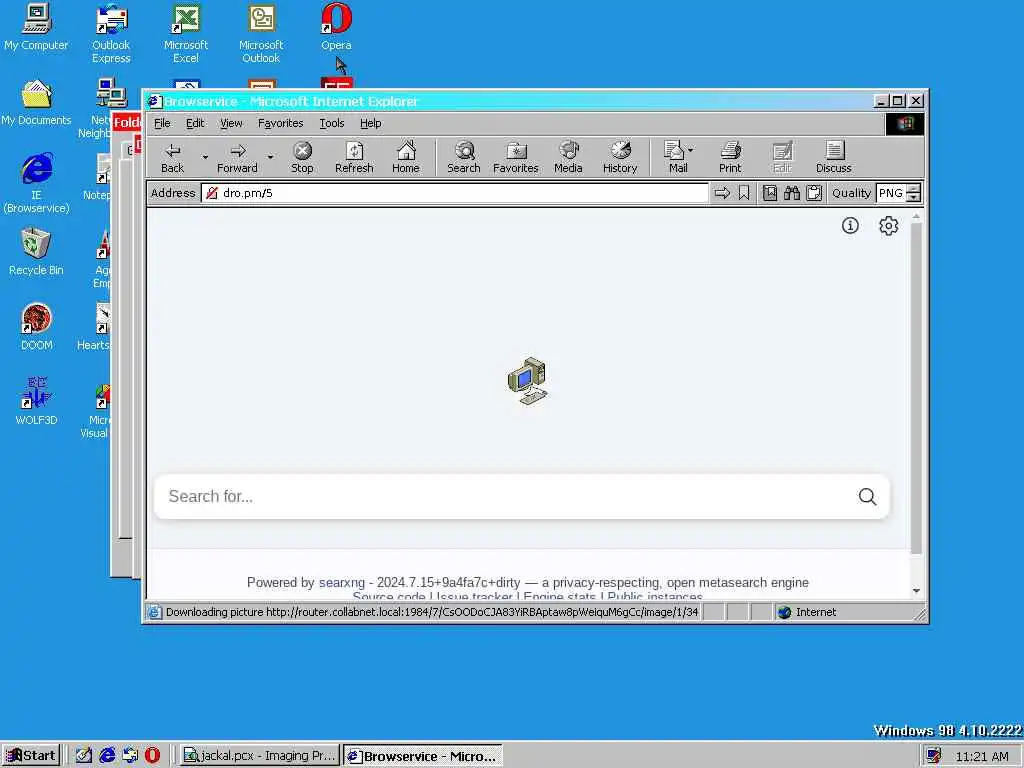The image size is (1024, 768).
Task: Open the Help menu
Action: (x=370, y=123)
